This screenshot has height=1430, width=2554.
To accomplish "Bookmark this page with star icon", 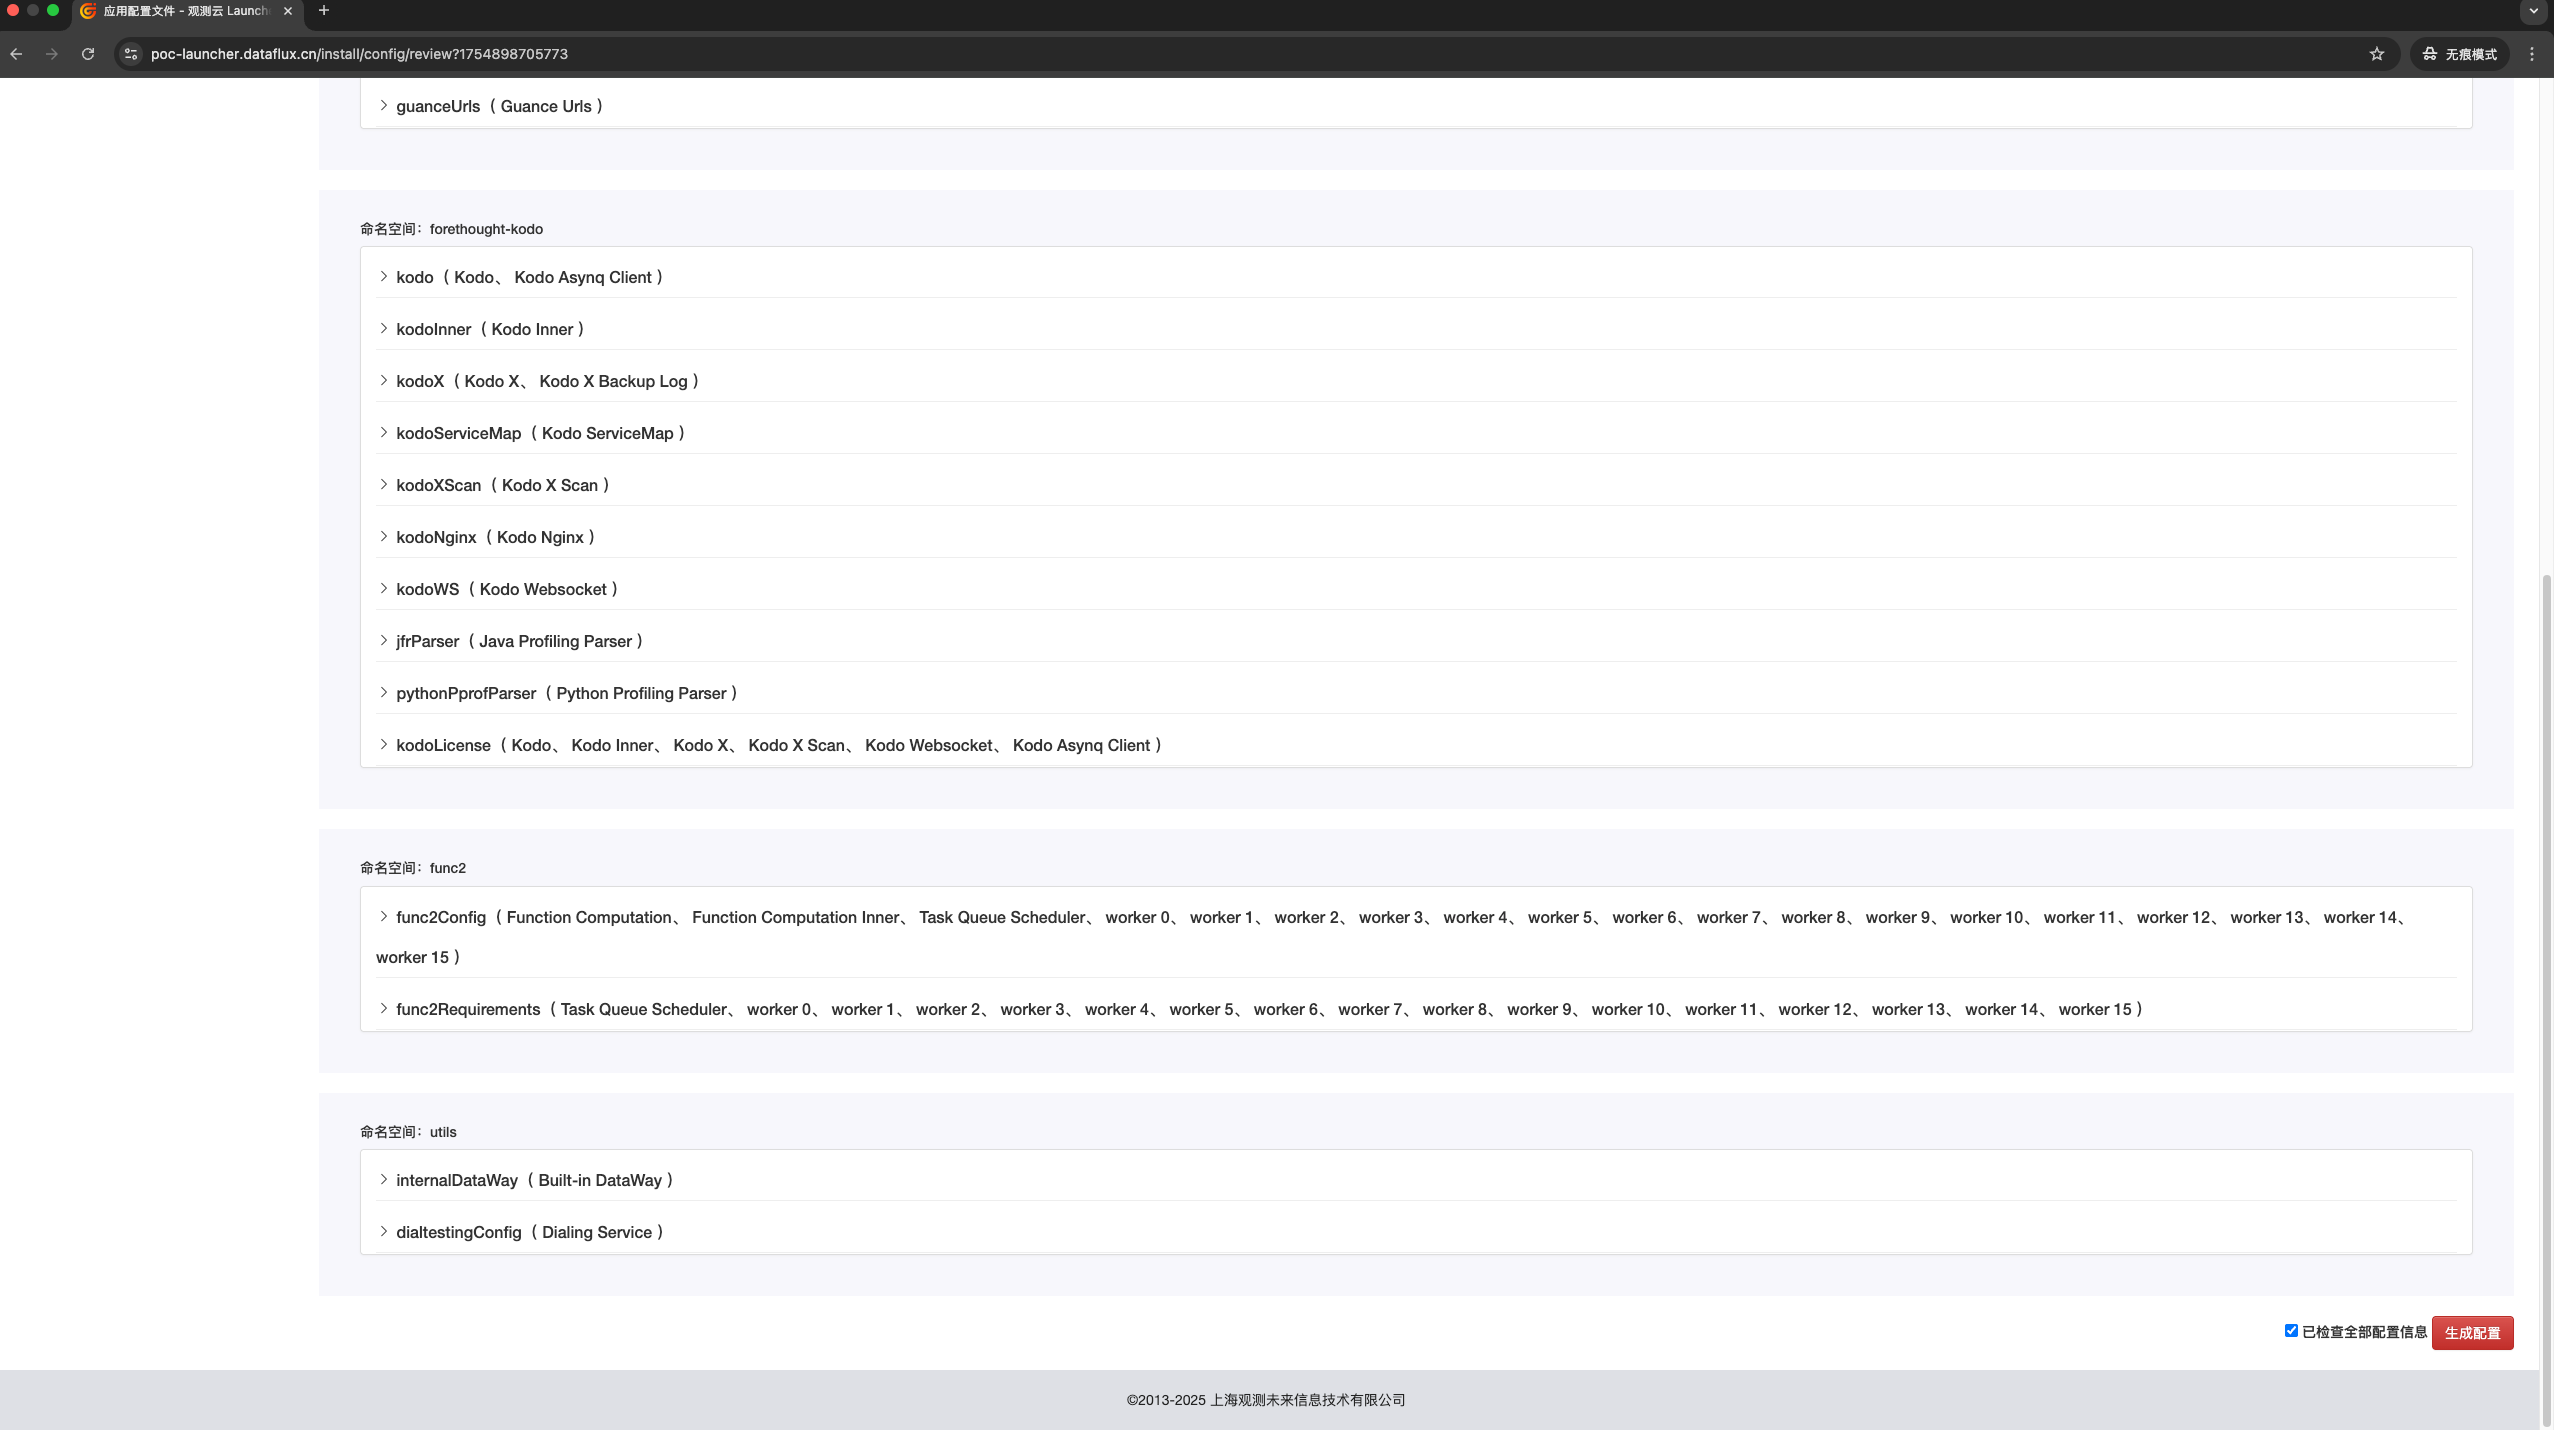I will 2377,54.
